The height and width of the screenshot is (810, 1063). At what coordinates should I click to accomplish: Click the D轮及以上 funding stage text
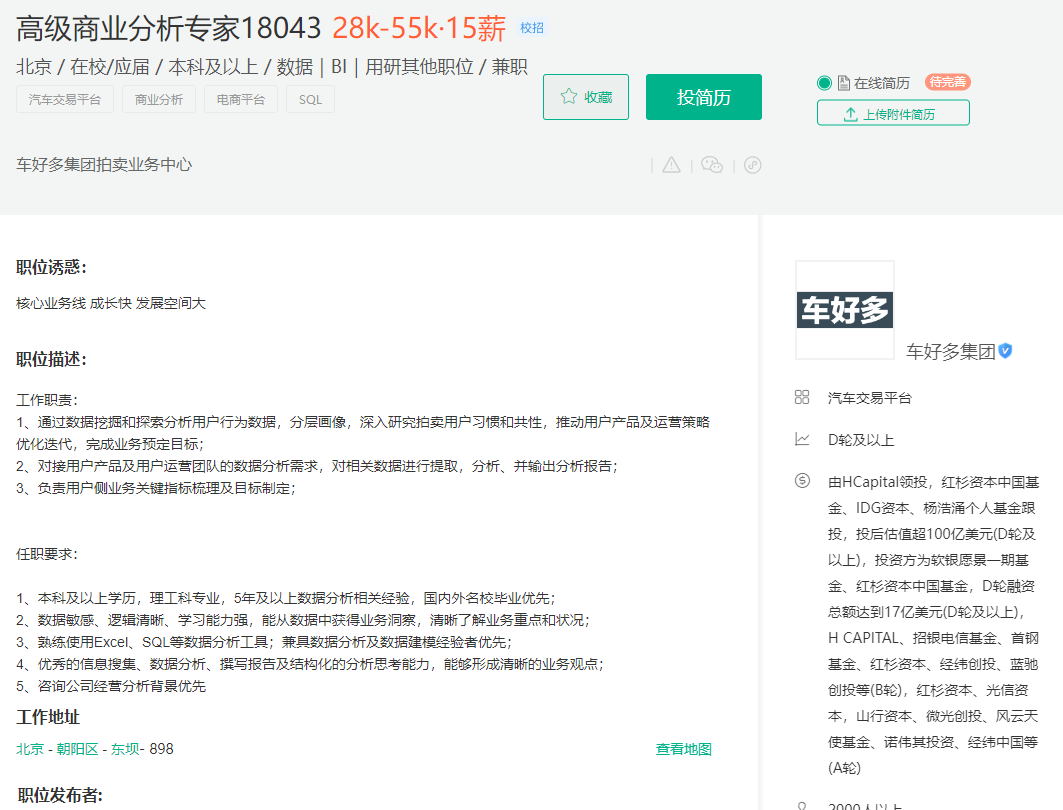[x=861, y=440]
